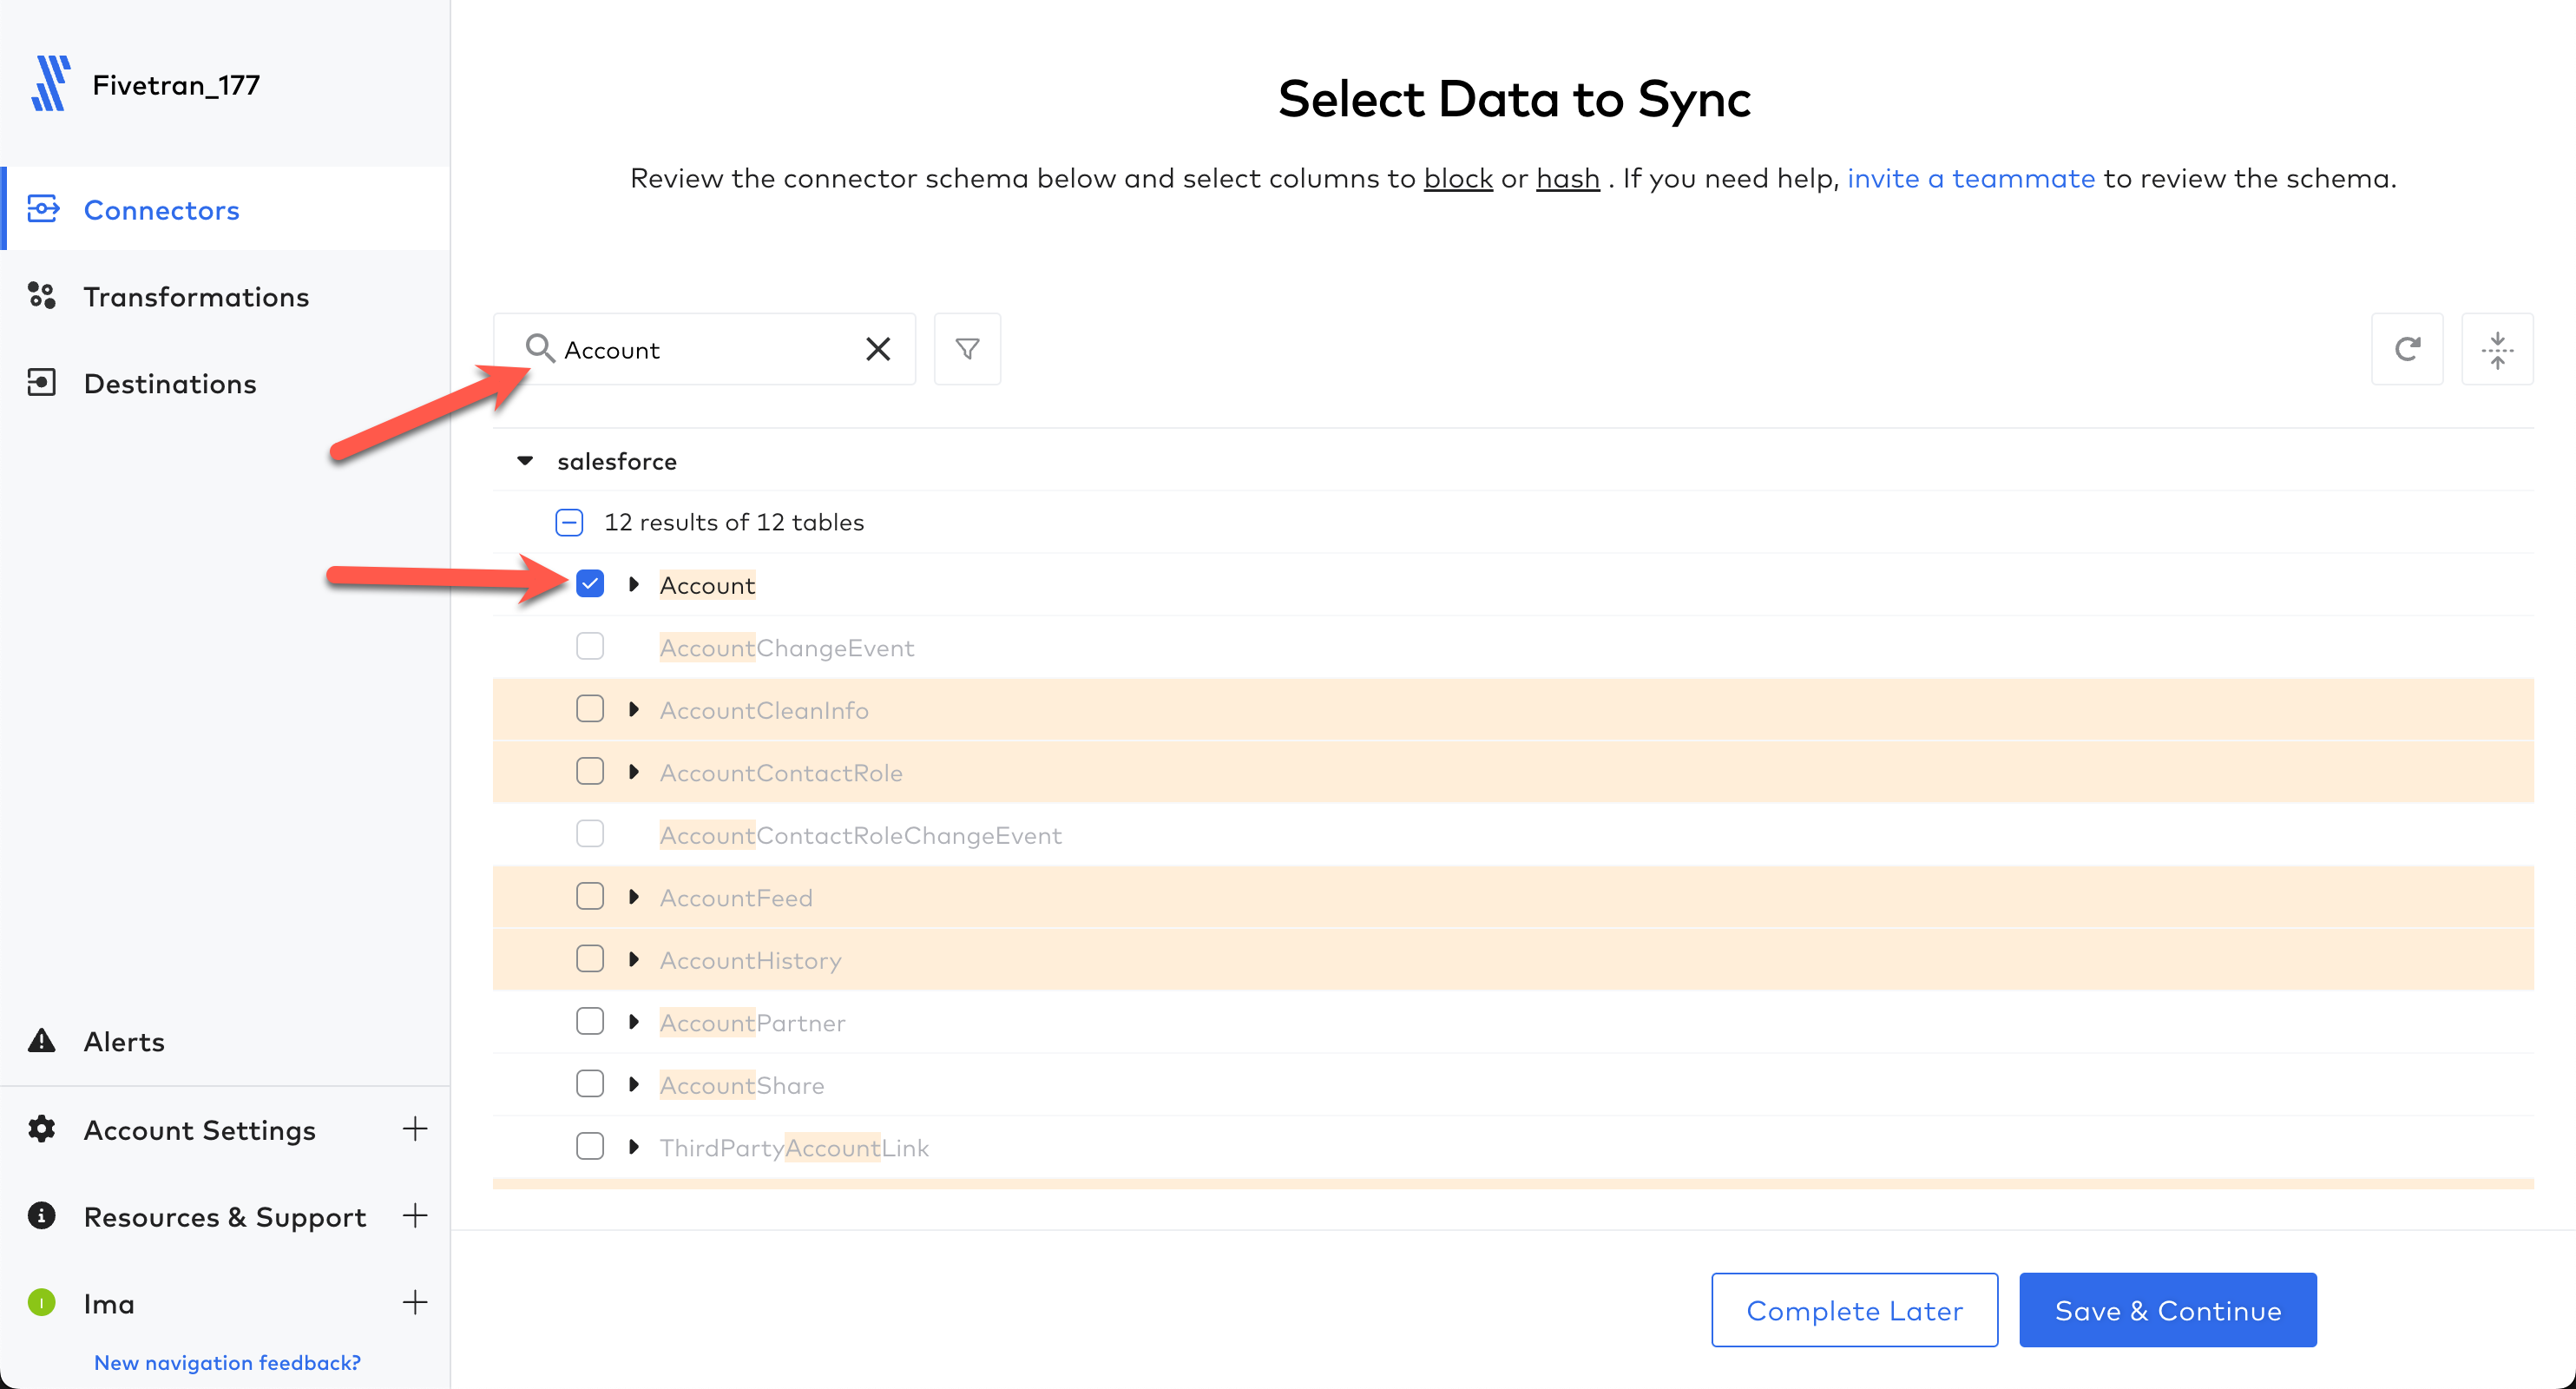Click into the Account search field
This screenshot has height=1389, width=2576.
click(x=700, y=350)
